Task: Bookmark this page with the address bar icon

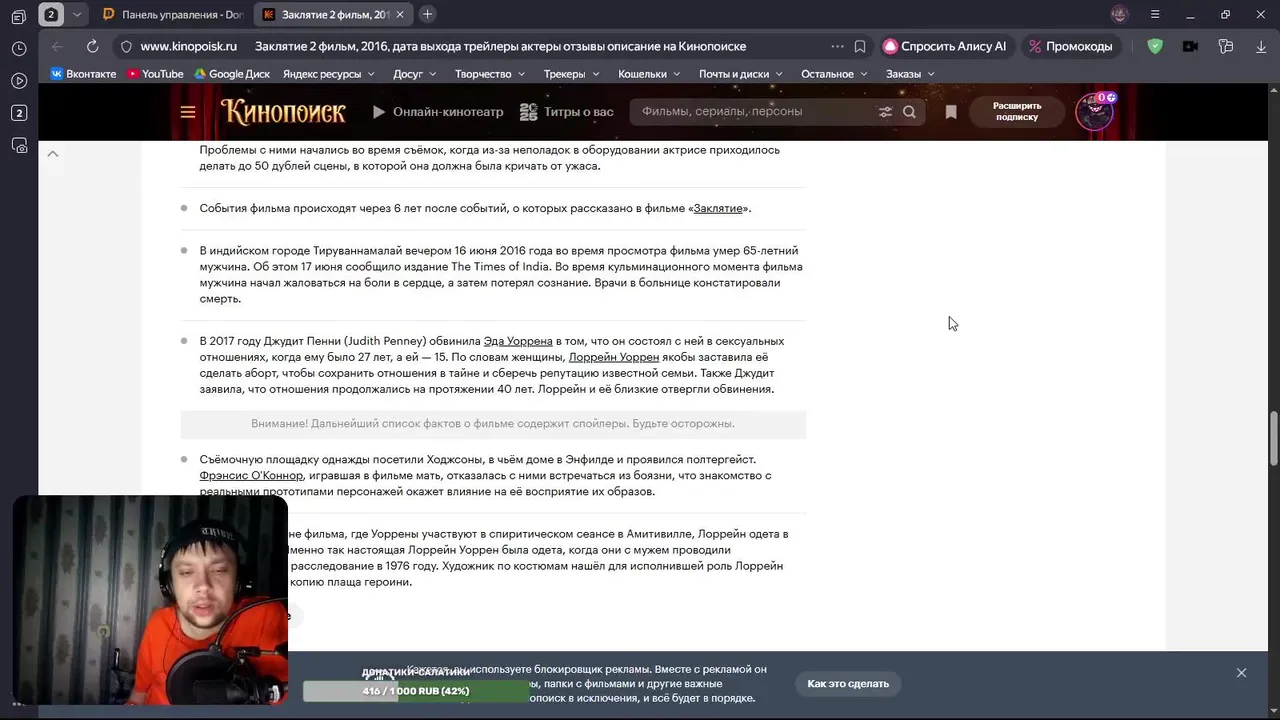Action: coord(860,46)
